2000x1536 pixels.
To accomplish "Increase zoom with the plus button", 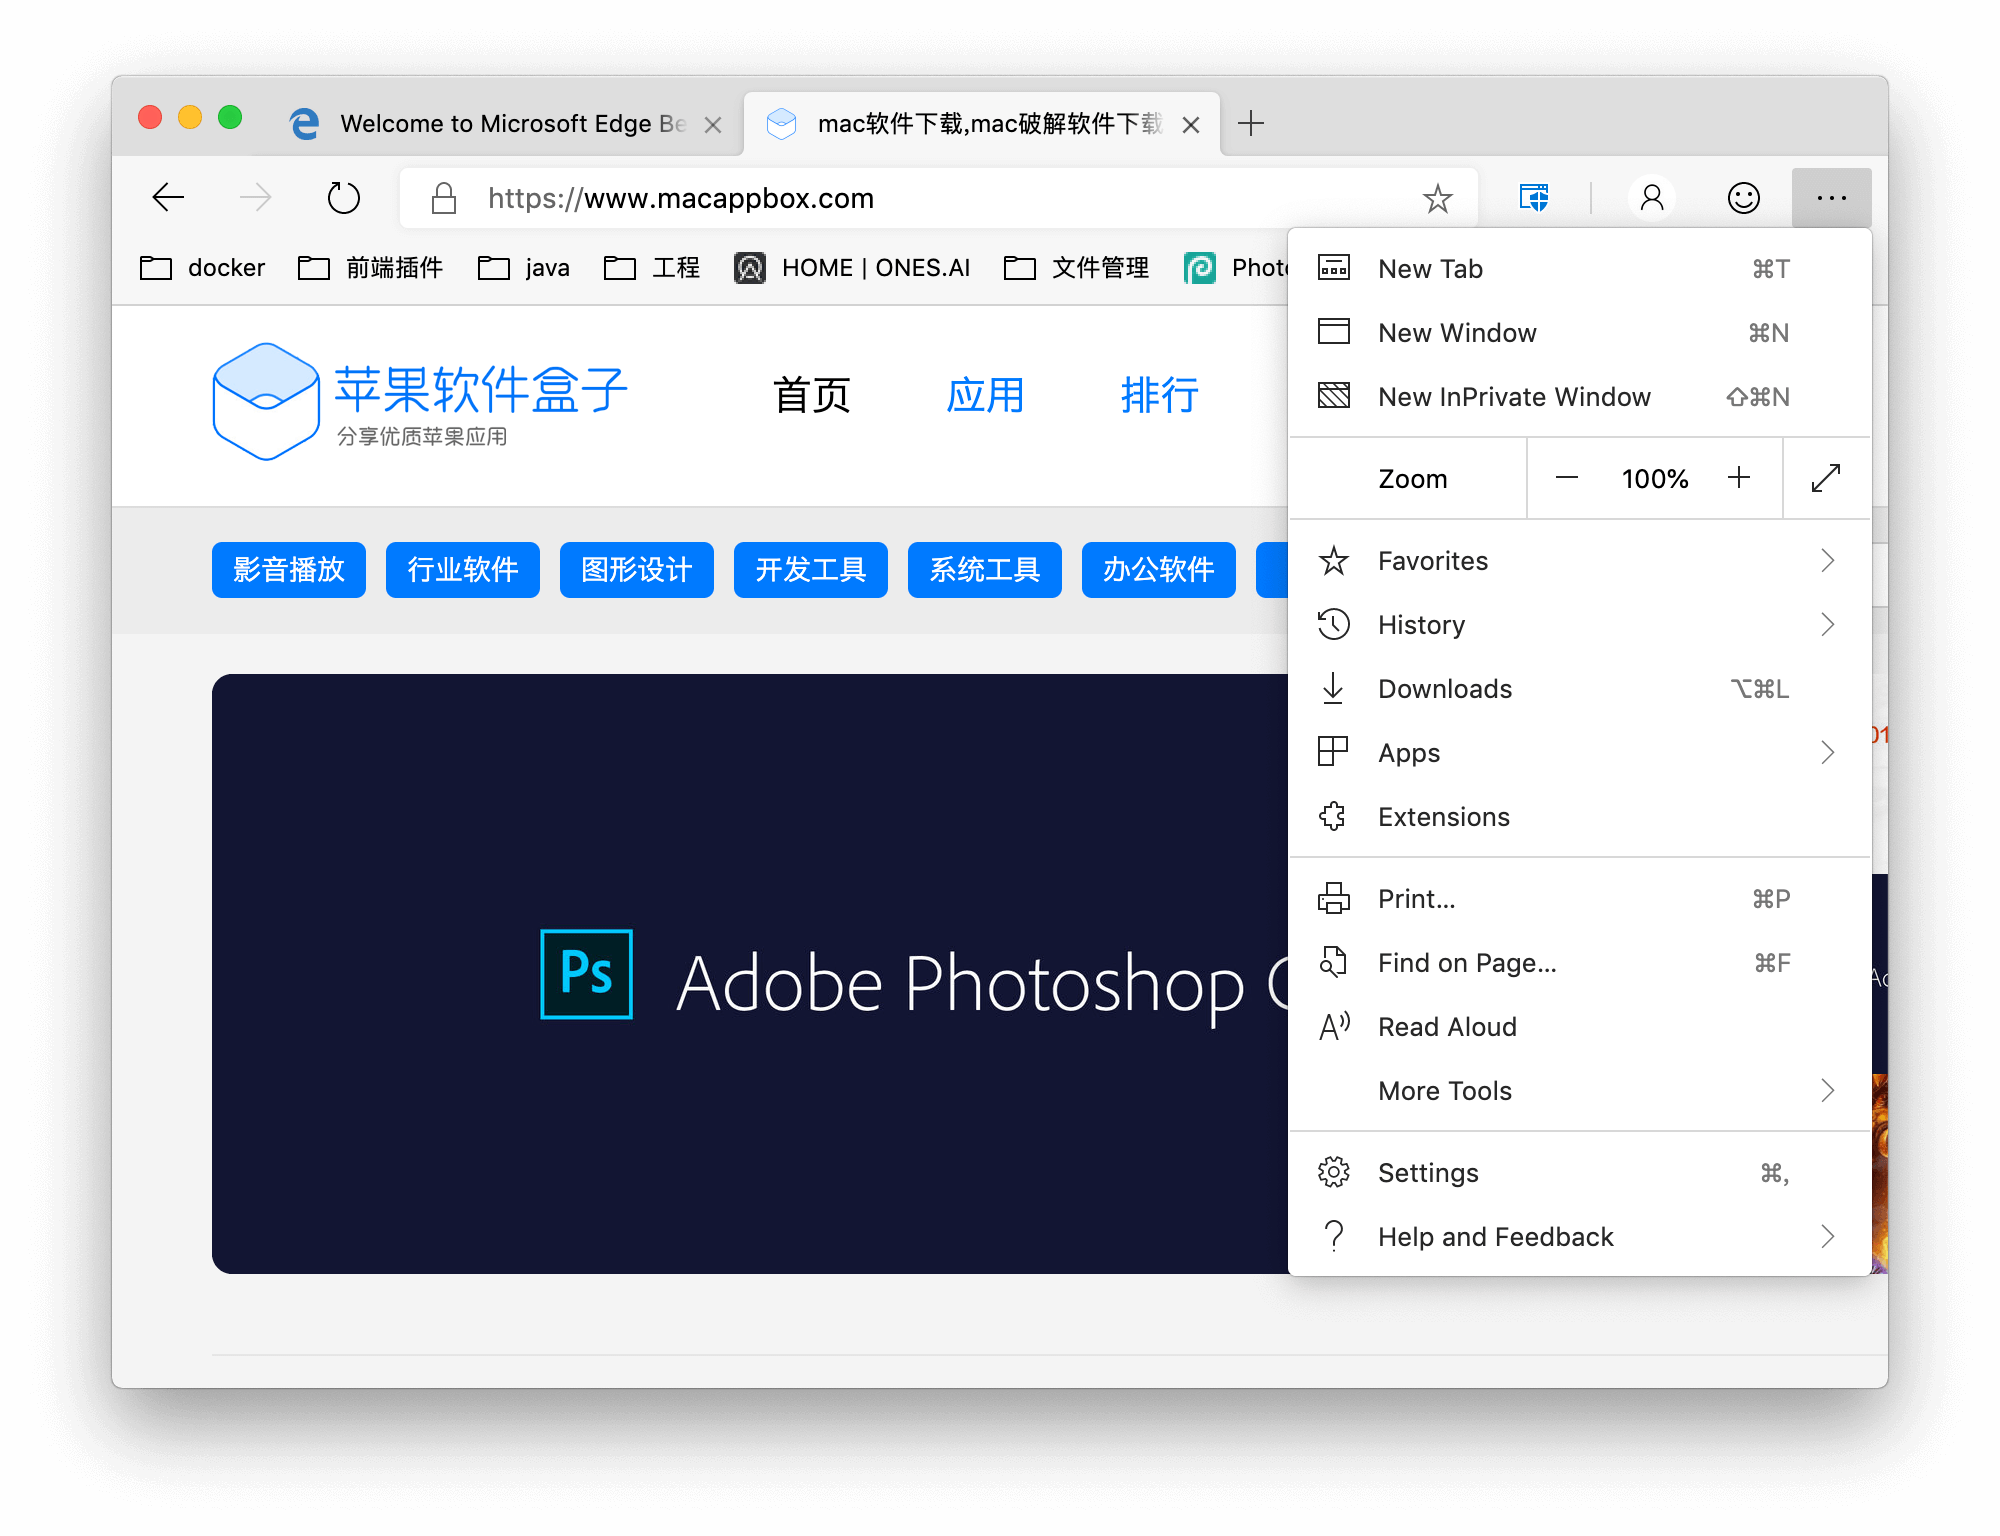I will (x=1739, y=478).
